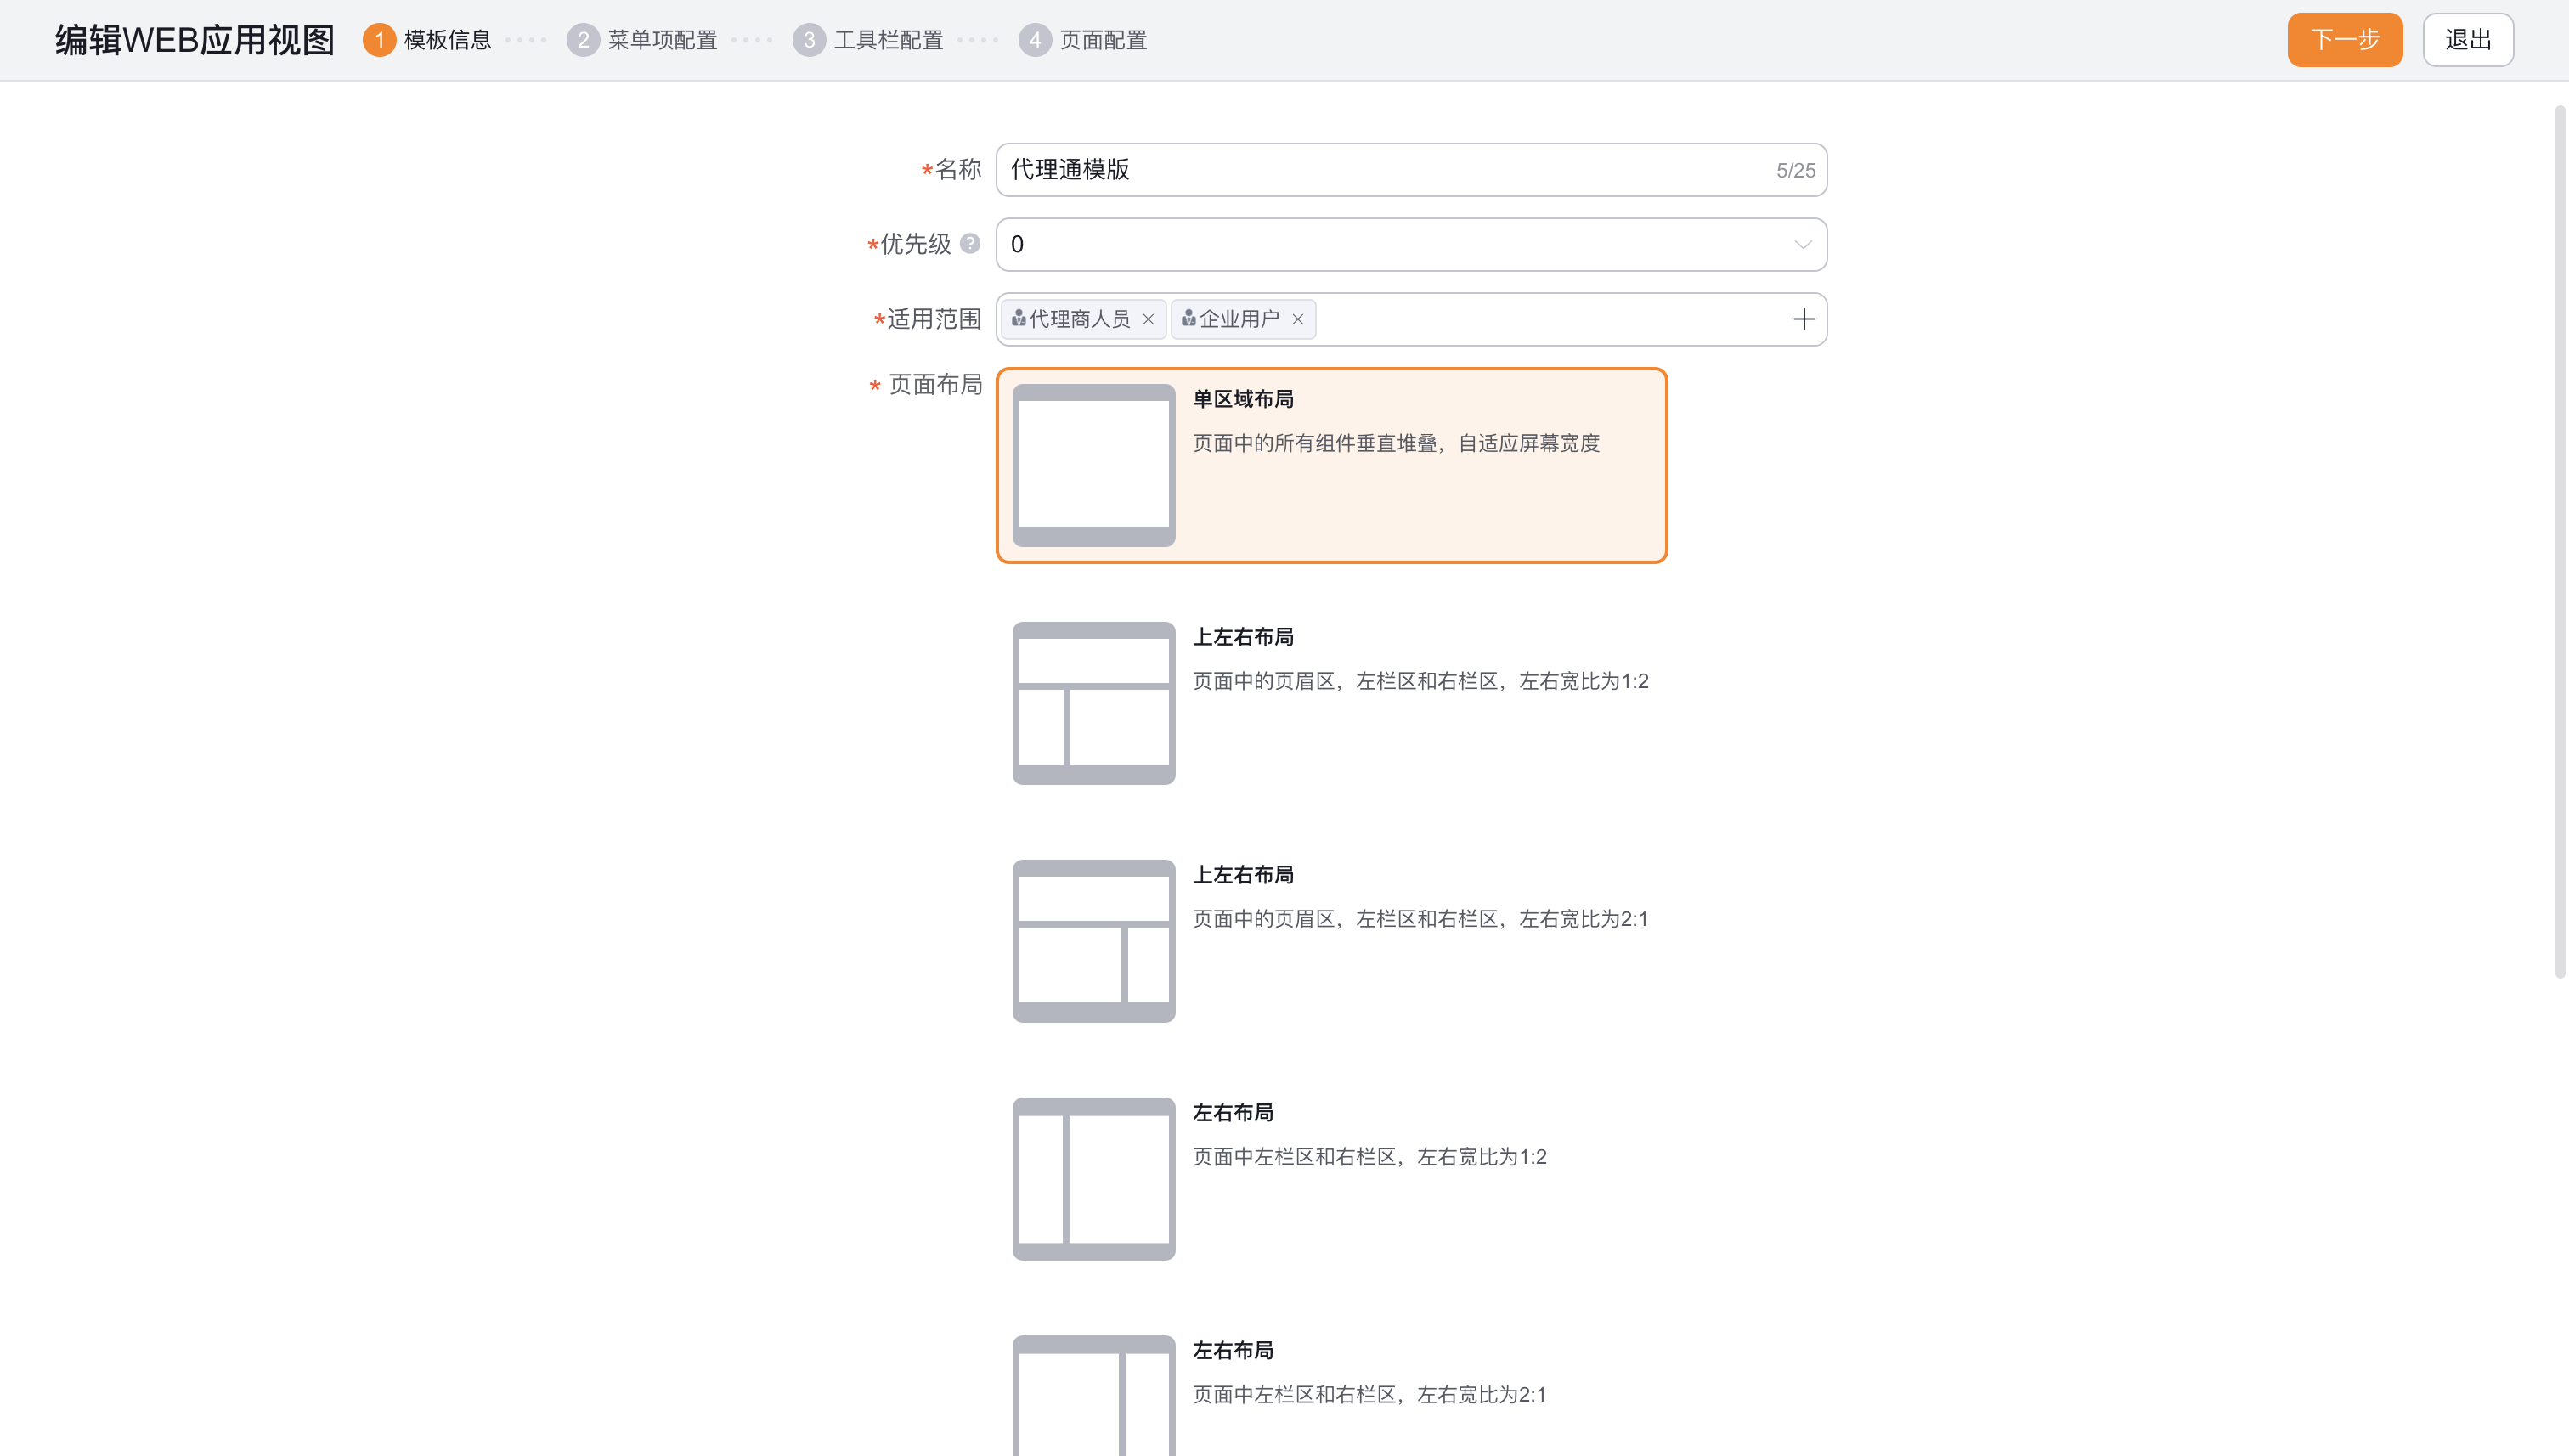The image size is (2569, 1456).
Task: Click the 名称 input field
Action: [1411, 169]
